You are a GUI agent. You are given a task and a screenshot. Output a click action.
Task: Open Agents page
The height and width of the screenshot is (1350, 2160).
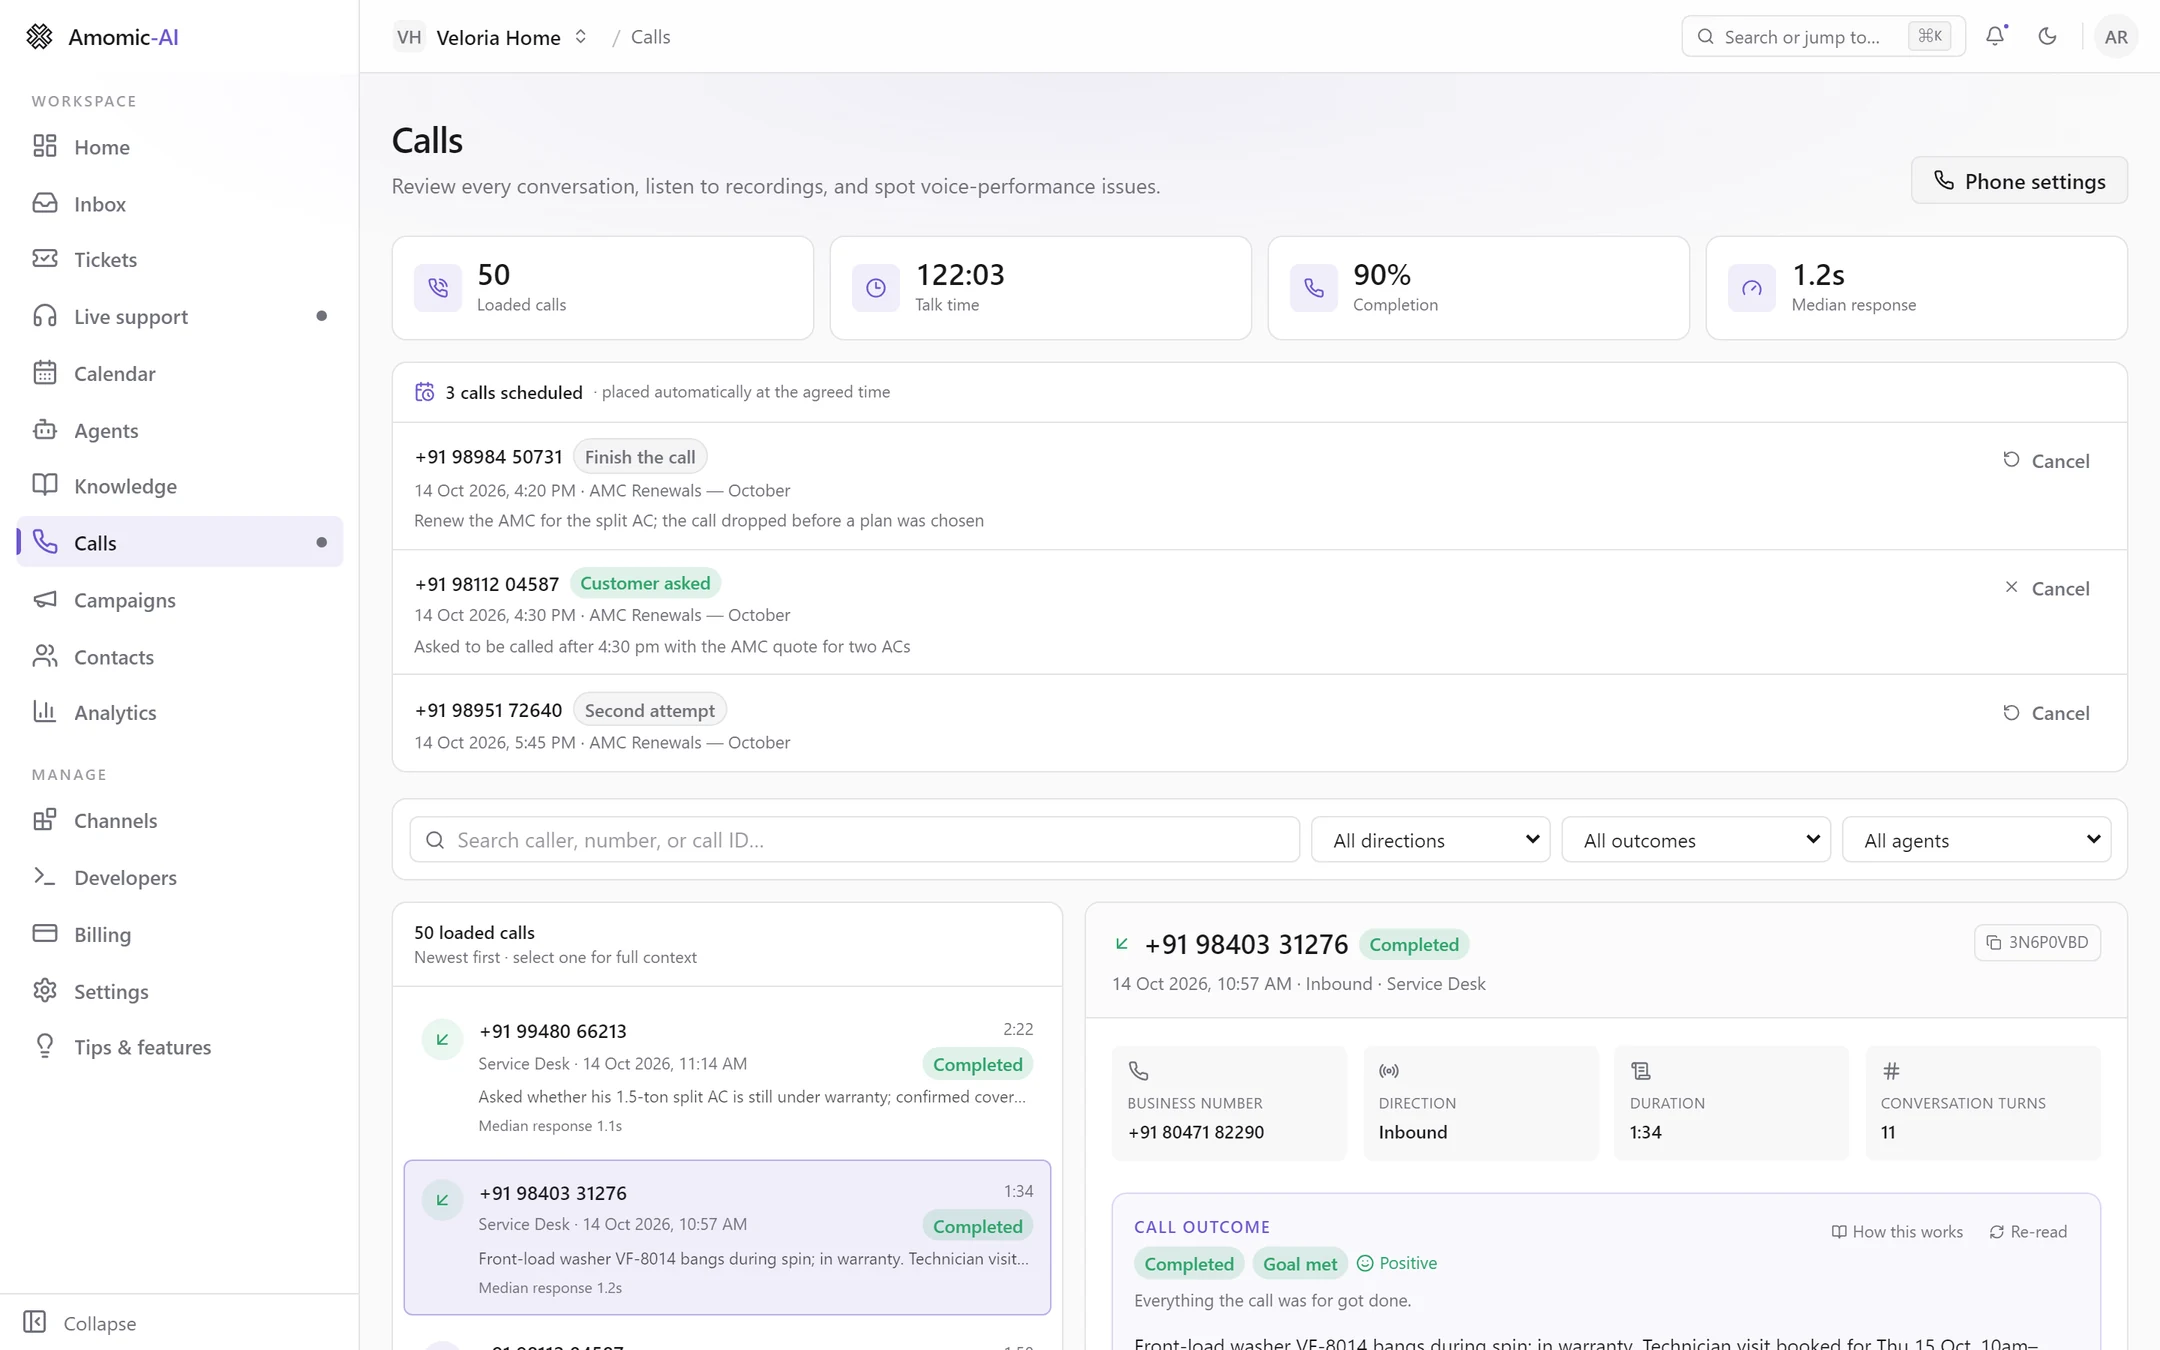[180, 430]
